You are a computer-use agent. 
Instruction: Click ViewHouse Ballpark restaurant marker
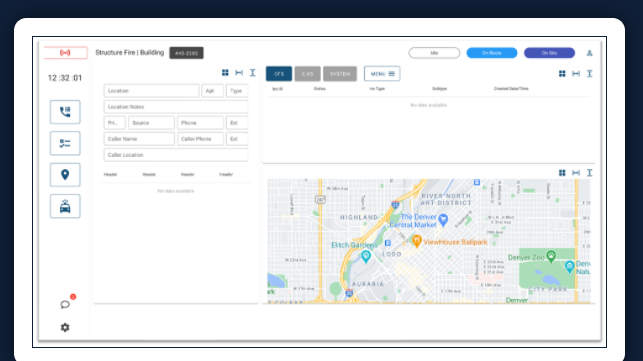pyautogui.click(x=416, y=241)
